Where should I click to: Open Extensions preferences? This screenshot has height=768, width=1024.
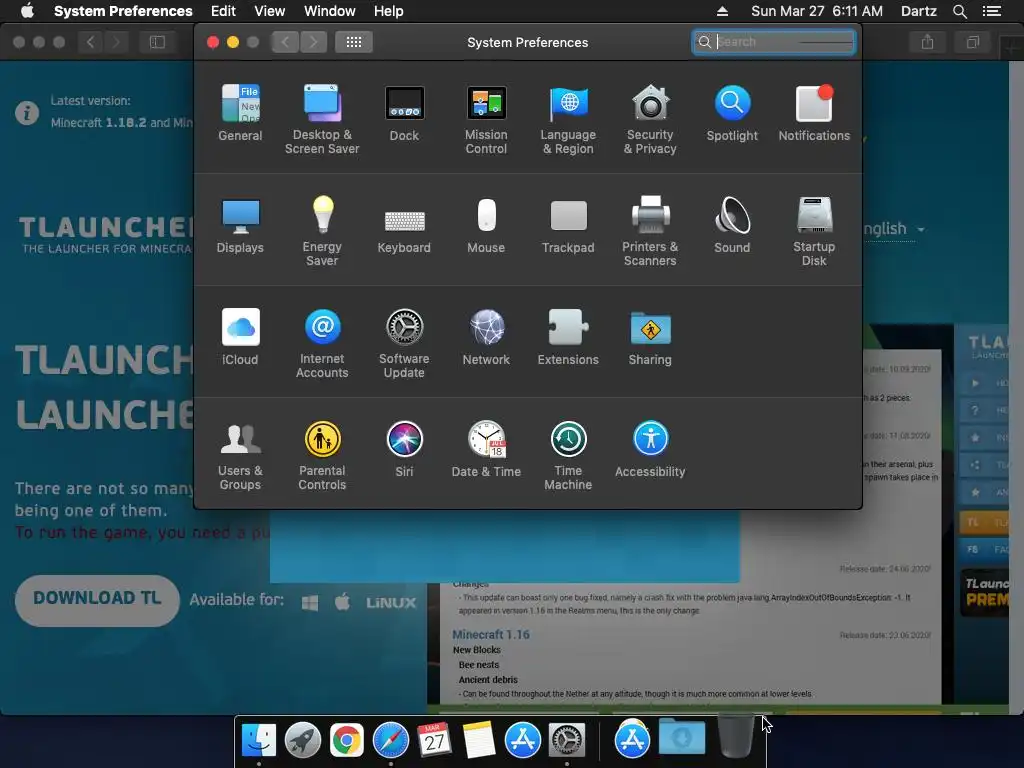pos(568,337)
